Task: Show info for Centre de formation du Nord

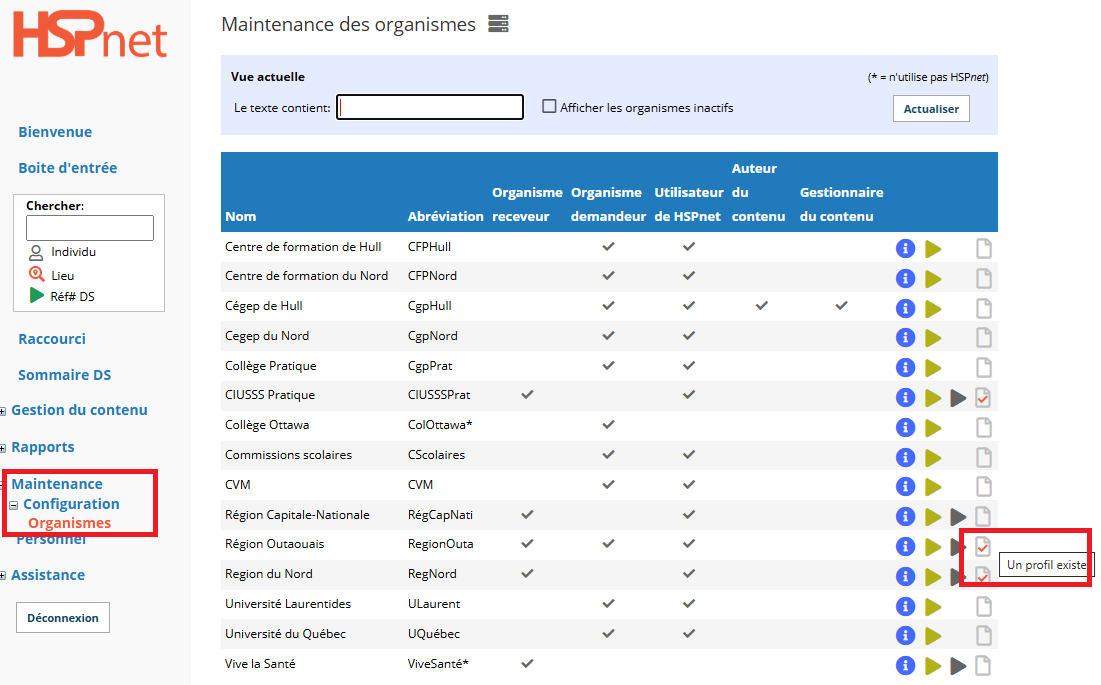Action: click(905, 279)
